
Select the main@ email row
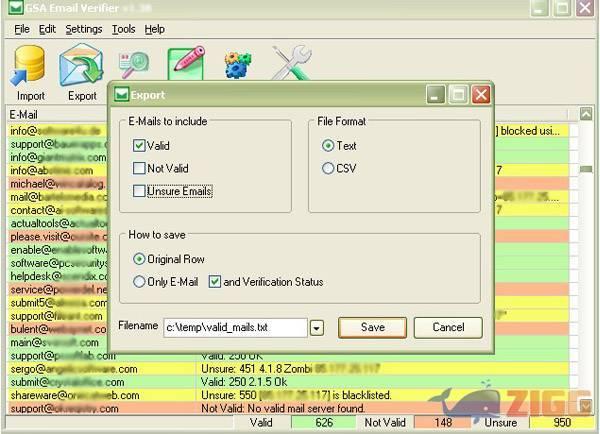[x=57, y=342]
